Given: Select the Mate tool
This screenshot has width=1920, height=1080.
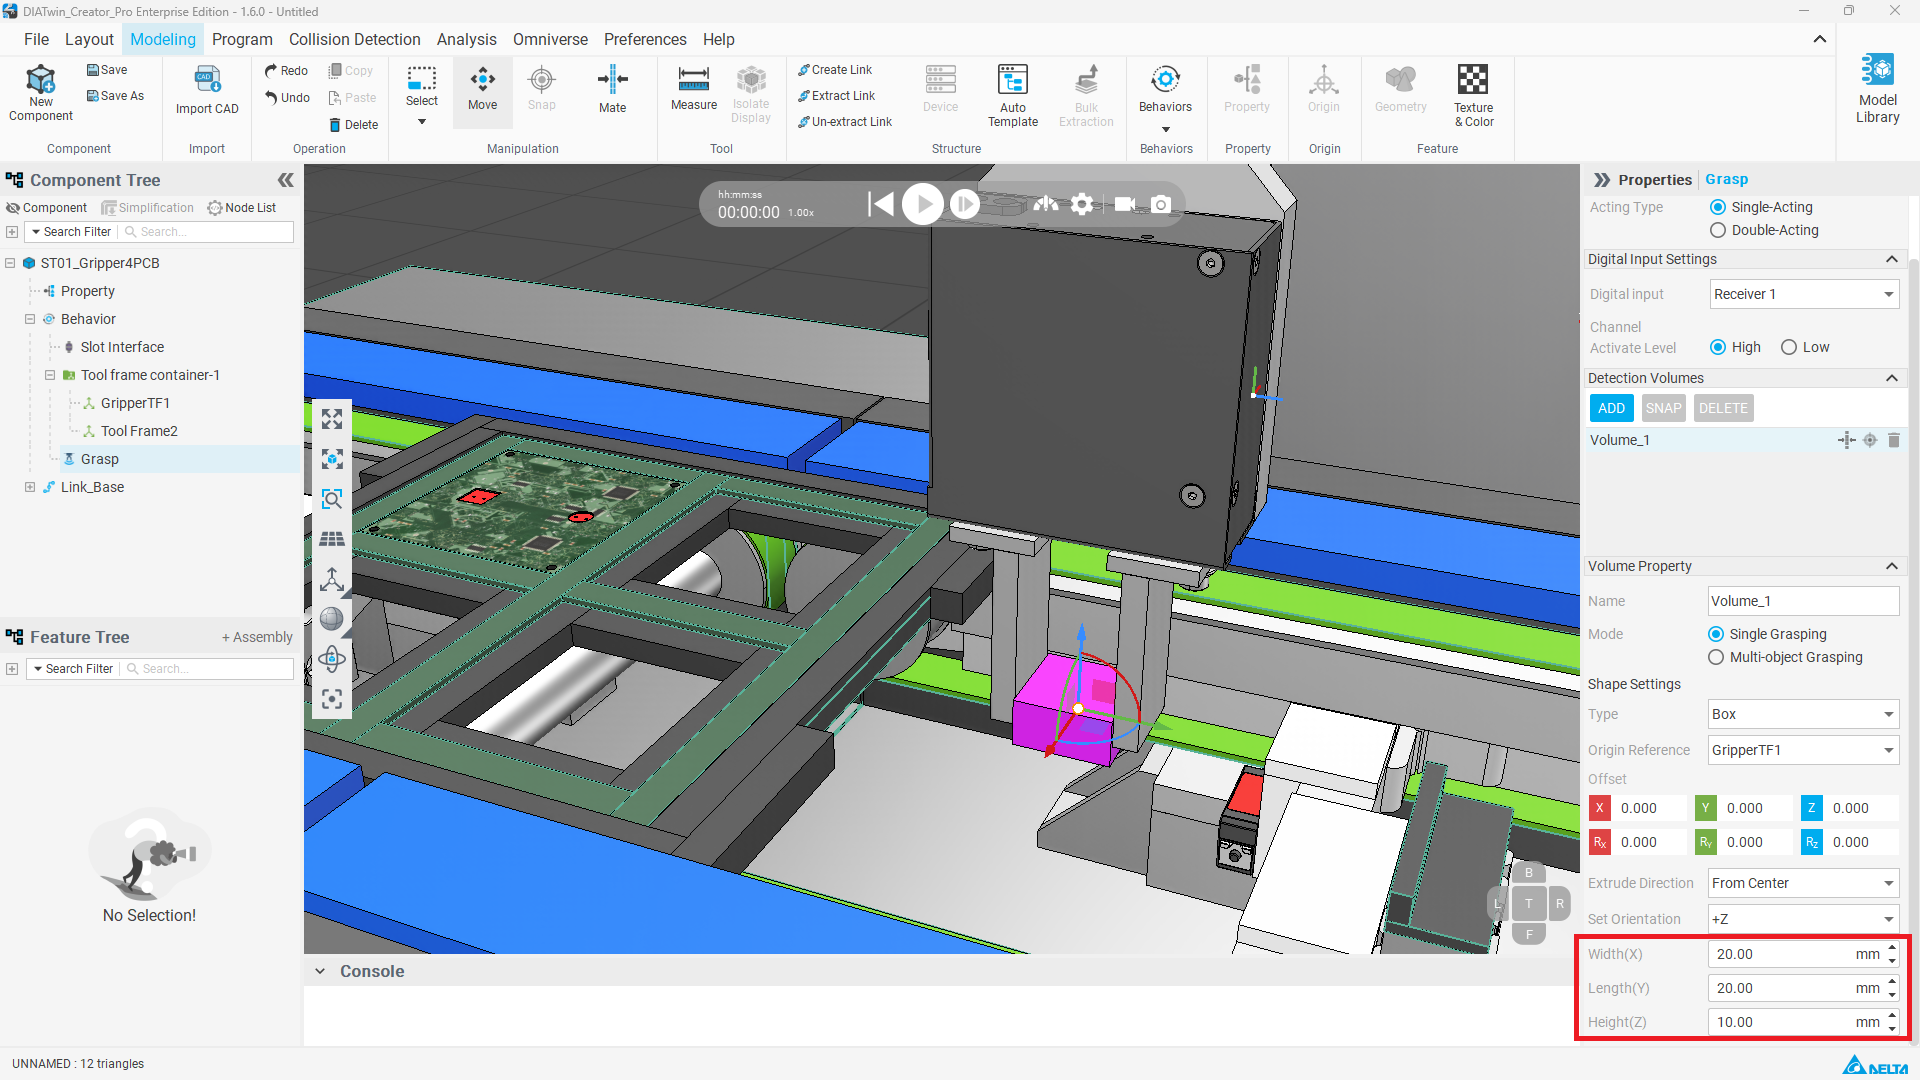Looking at the screenshot, I should coord(612,89).
